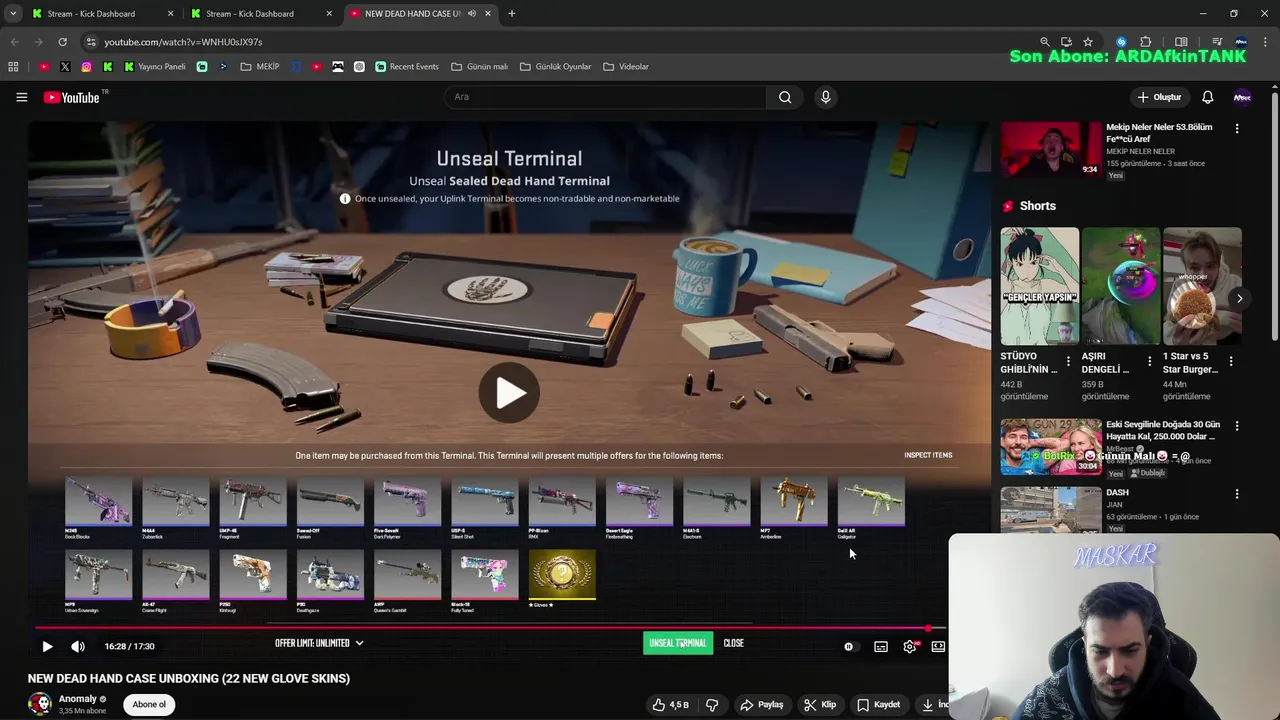Save the video with Kaydet
The width and height of the screenshot is (1280, 720).
tap(879, 705)
